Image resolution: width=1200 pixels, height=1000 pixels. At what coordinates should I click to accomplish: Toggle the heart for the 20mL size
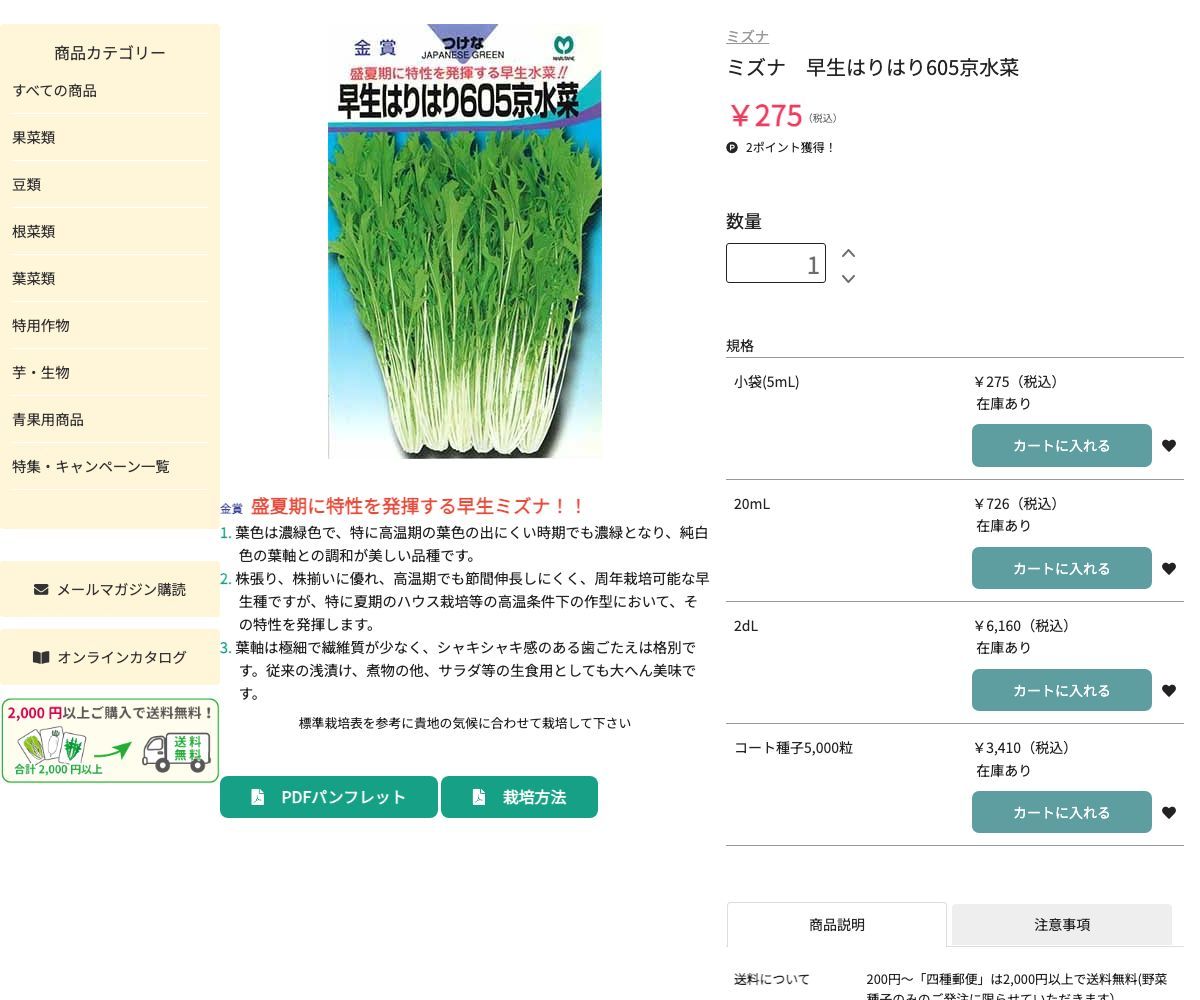click(1169, 568)
